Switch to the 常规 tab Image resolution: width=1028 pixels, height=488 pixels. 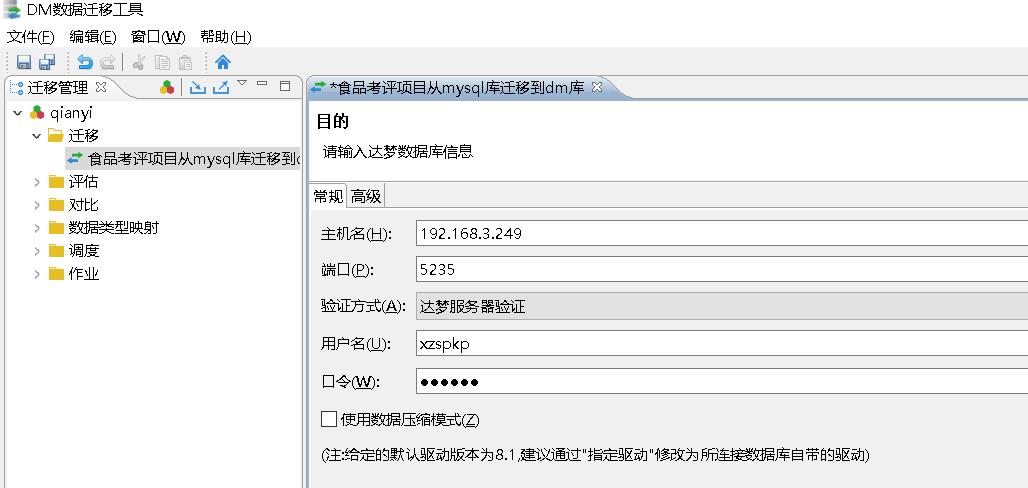(x=328, y=196)
